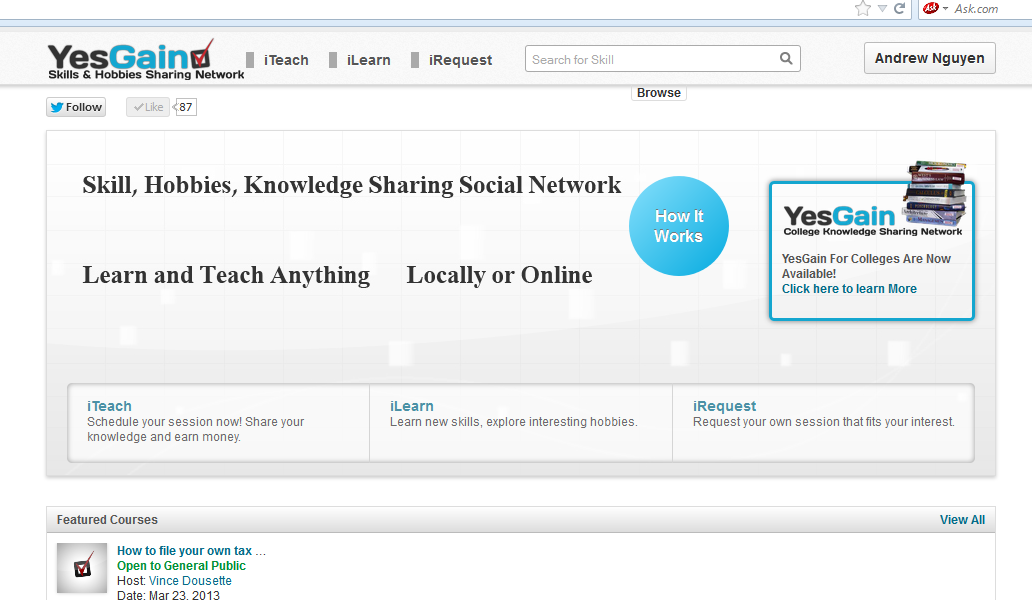1032x600 pixels.
Task: Click Skills & Hobbies Sharing Network tagline
Action: click(x=146, y=74)
